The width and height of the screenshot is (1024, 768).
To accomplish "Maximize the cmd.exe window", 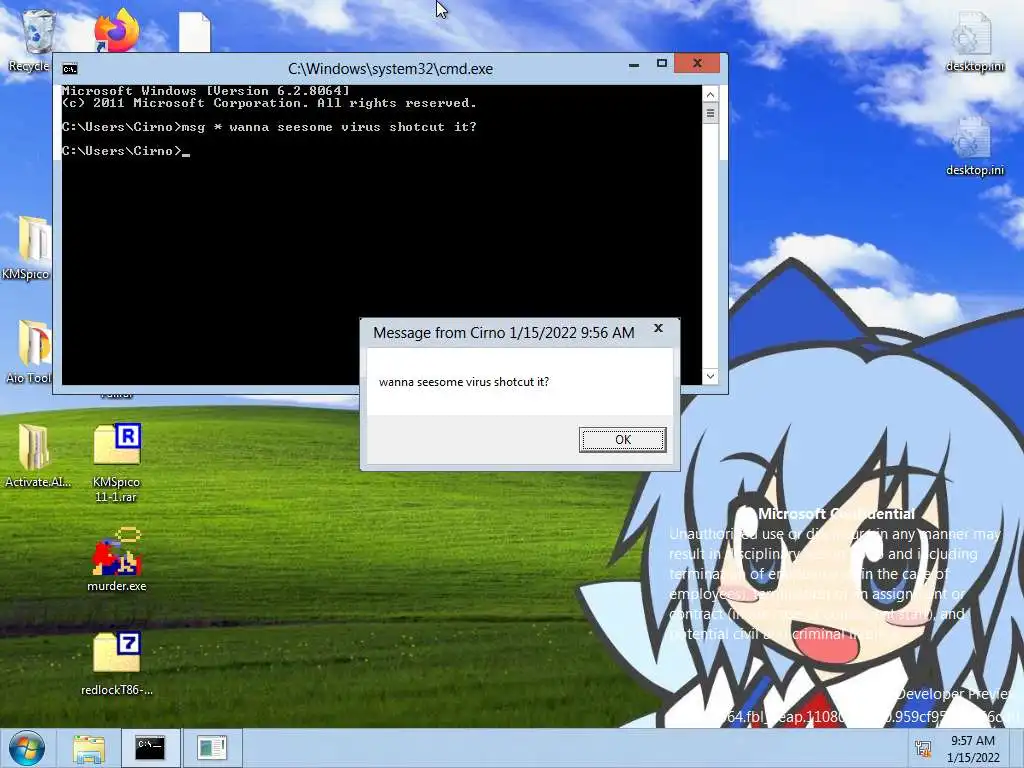I will click(662, 63).
